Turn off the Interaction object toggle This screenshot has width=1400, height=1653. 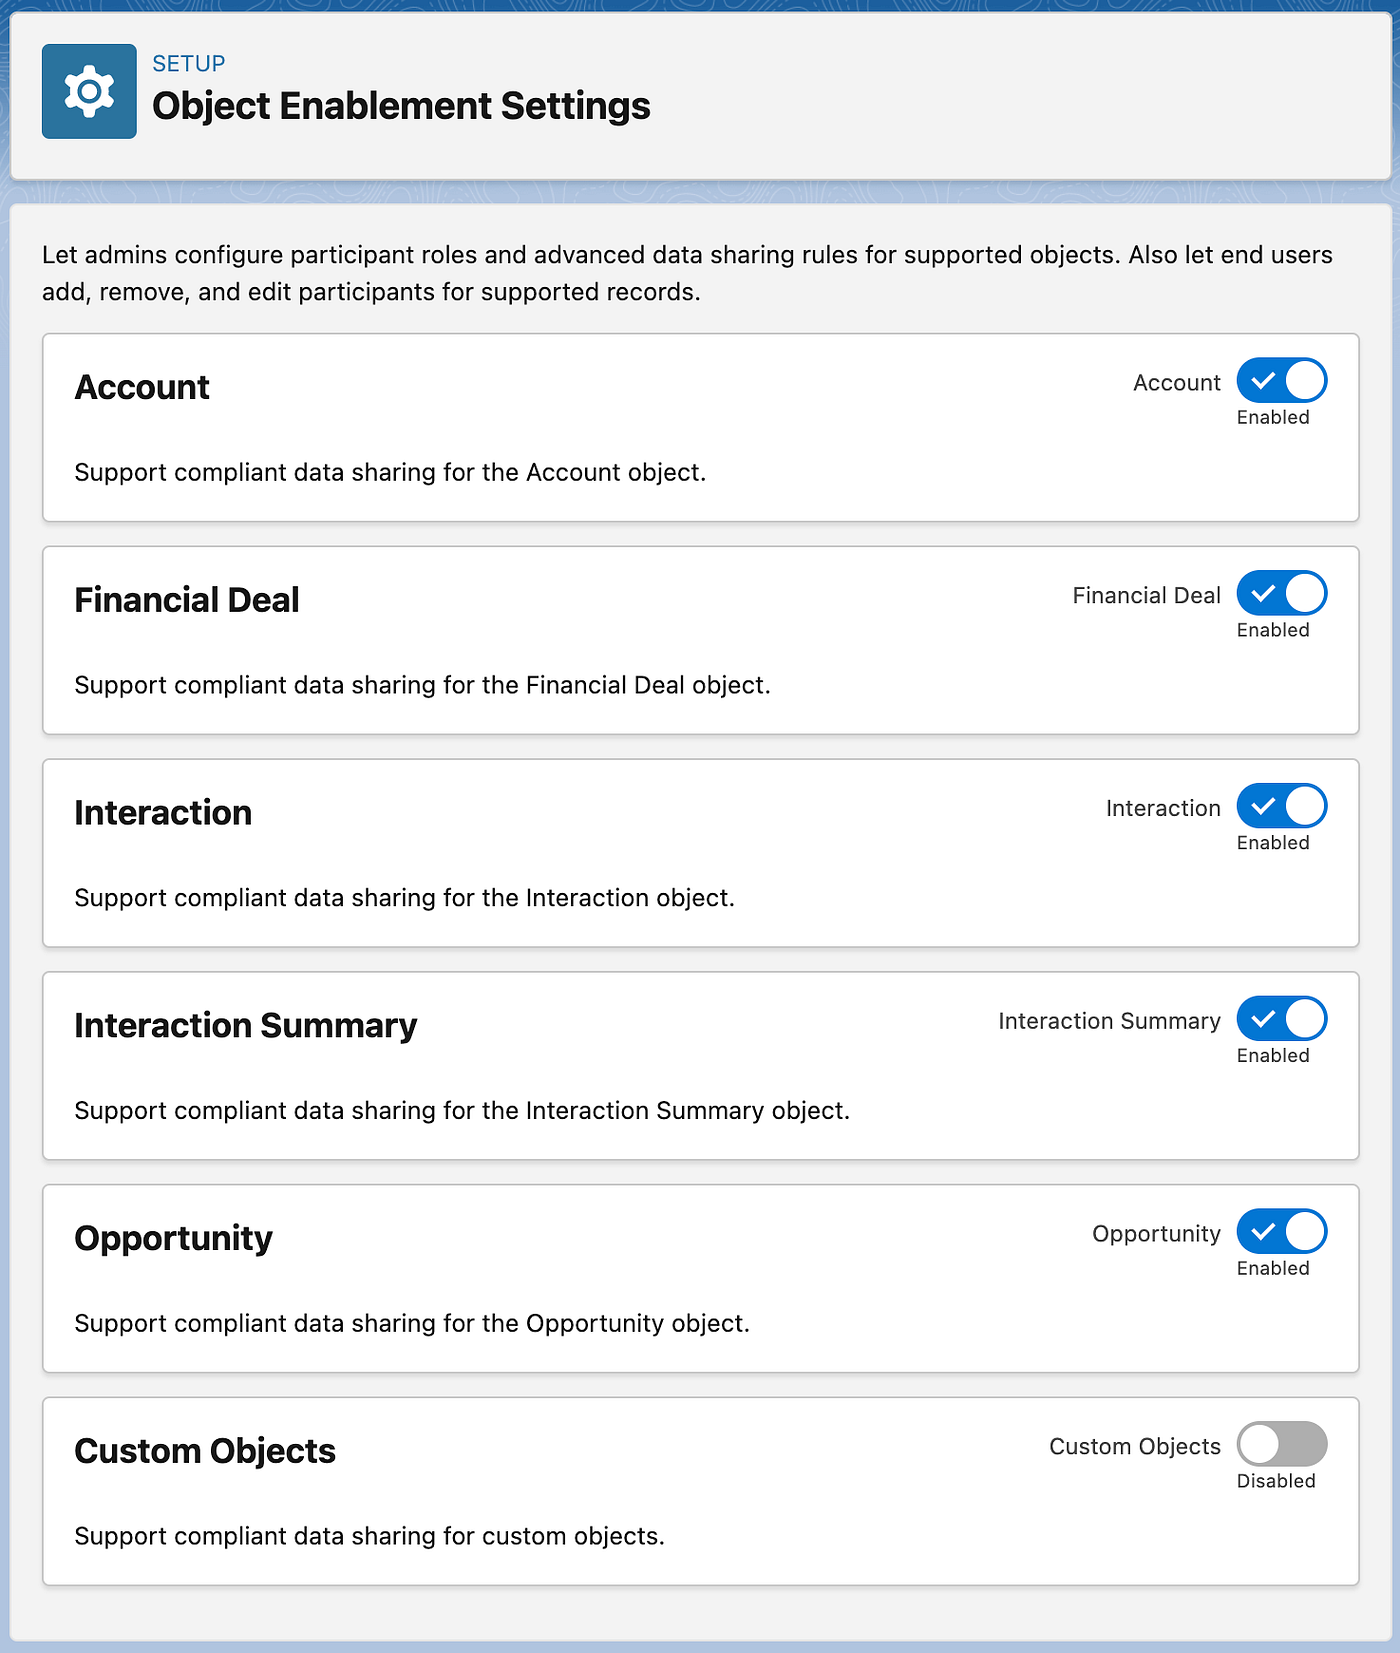[x=1281, y=806]
